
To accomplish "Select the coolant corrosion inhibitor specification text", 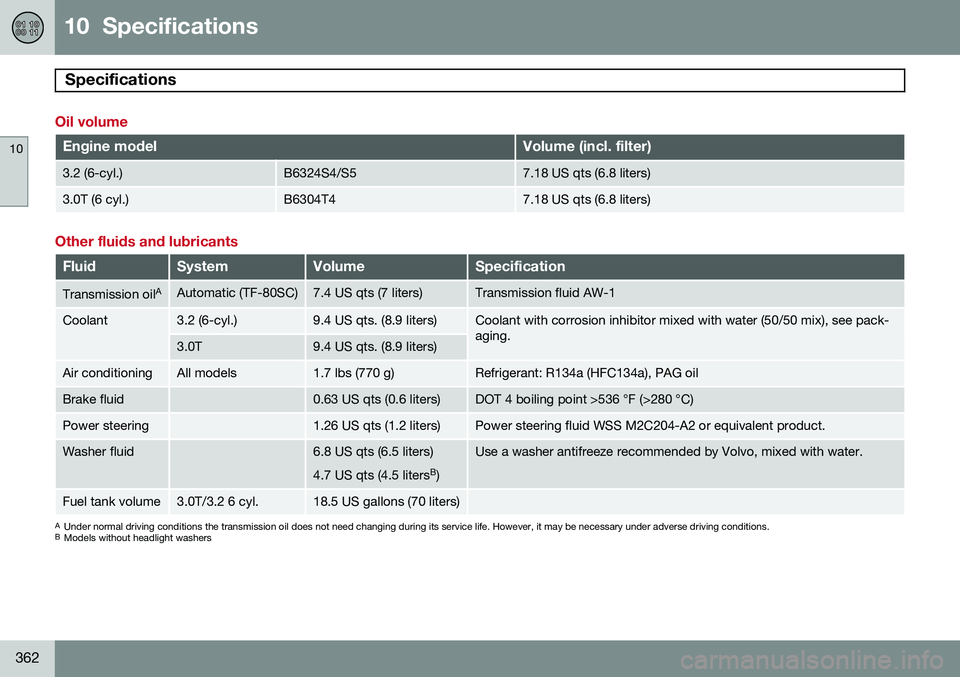I will point(681,328).
